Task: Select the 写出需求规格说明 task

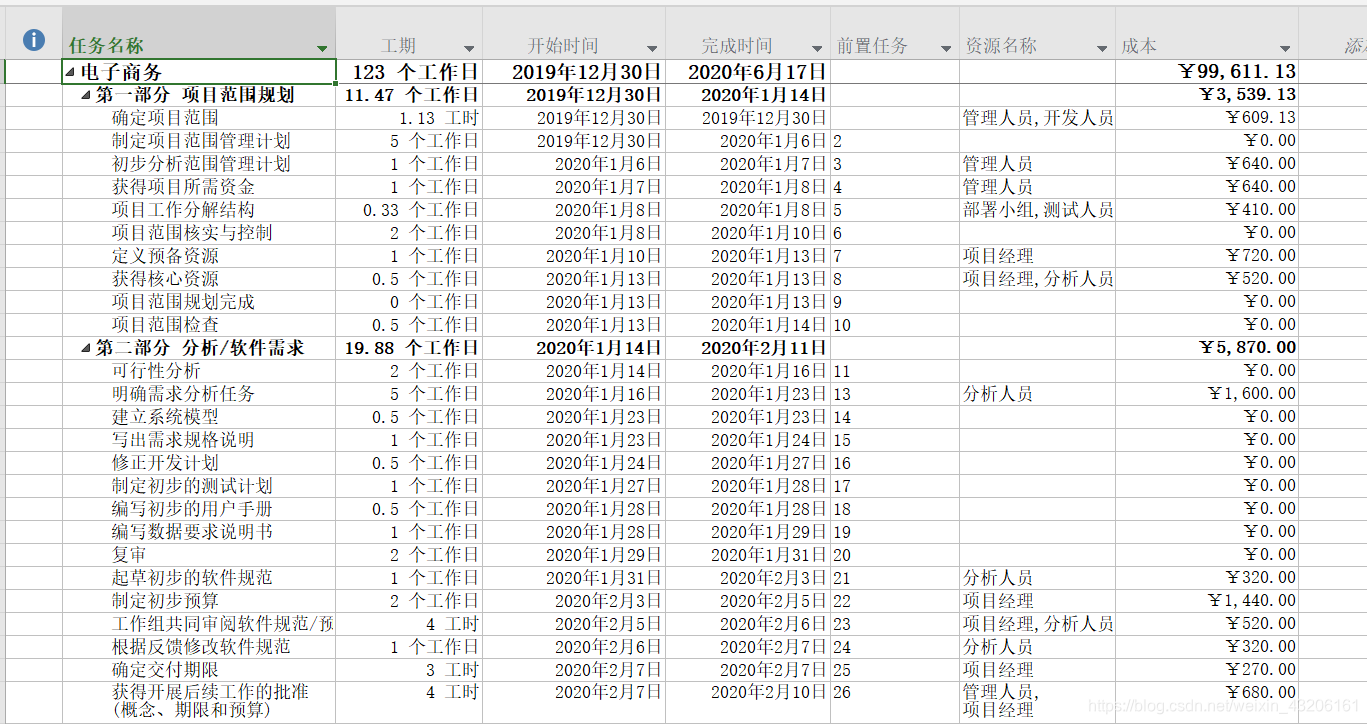Action: pyautogui.click(x=183, y=440)
